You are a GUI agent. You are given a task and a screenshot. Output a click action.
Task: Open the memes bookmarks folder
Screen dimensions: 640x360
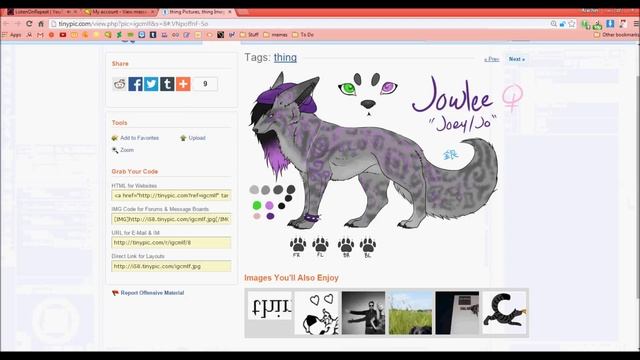pos(276,35)
